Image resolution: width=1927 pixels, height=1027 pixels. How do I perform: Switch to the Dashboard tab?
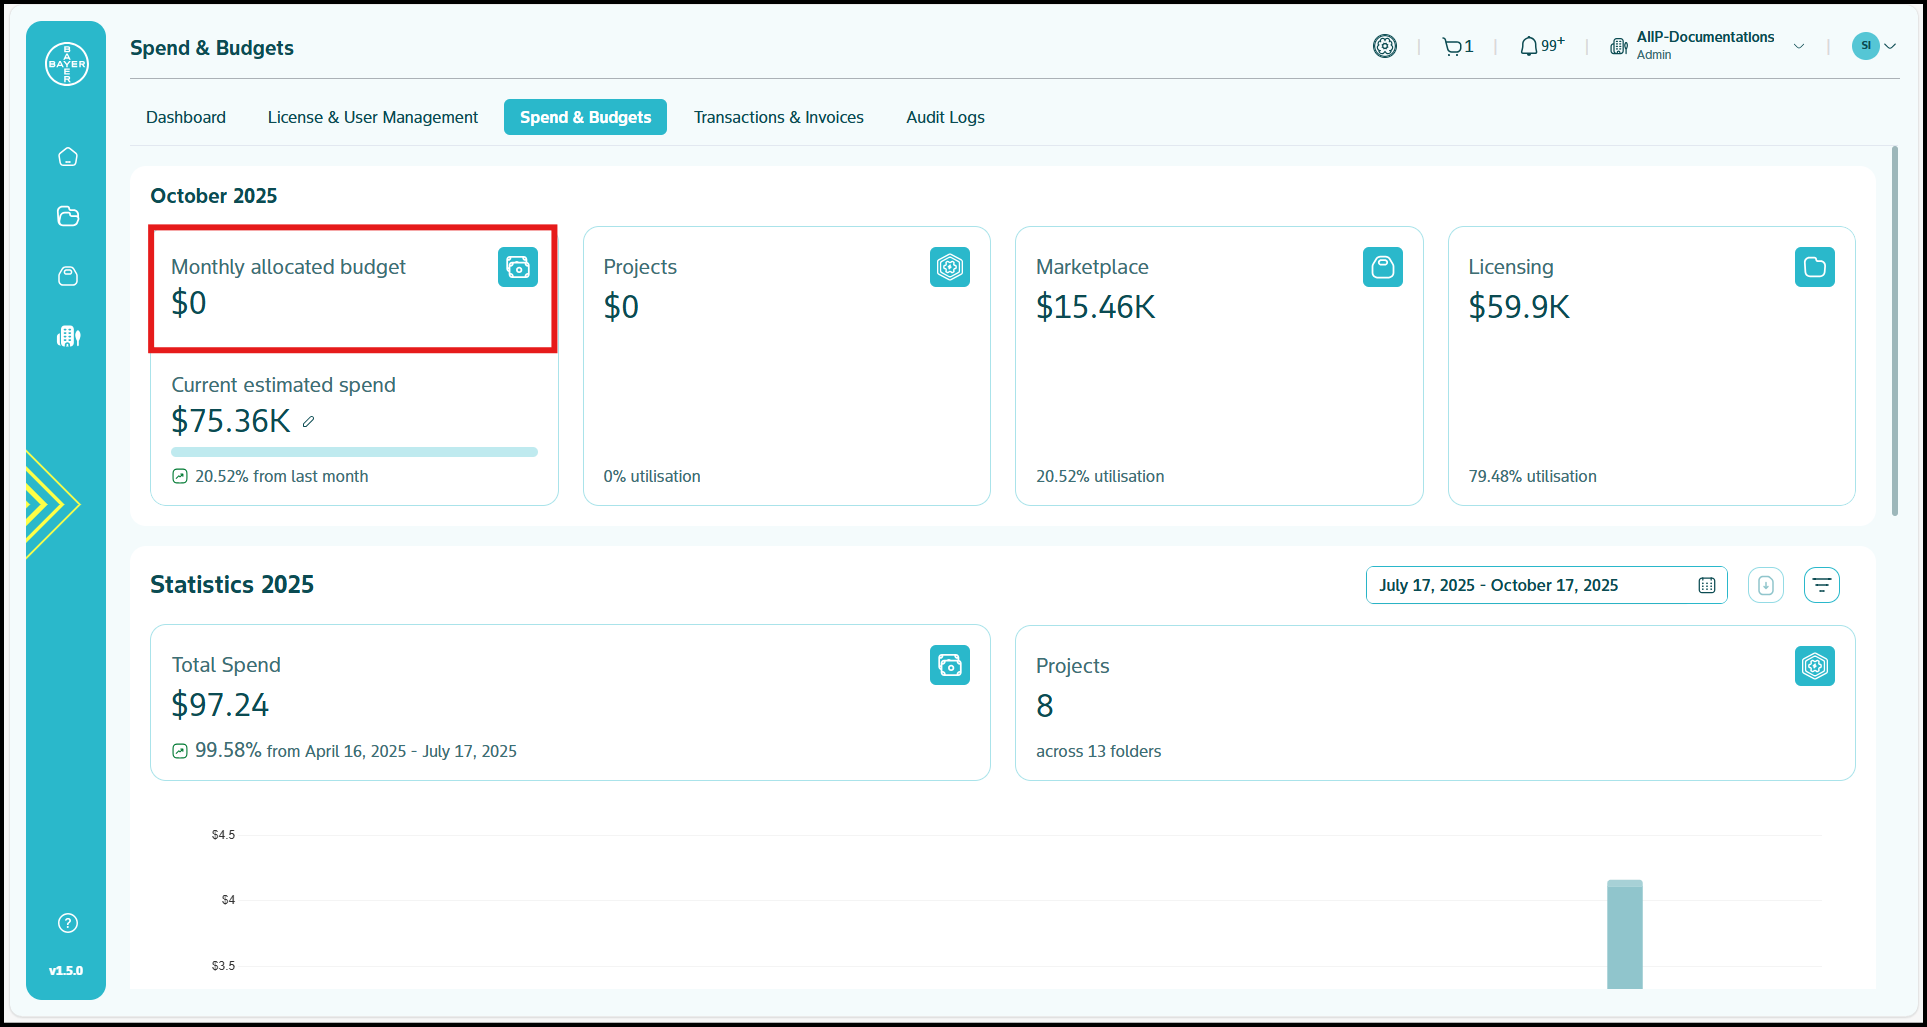point(186,117)
